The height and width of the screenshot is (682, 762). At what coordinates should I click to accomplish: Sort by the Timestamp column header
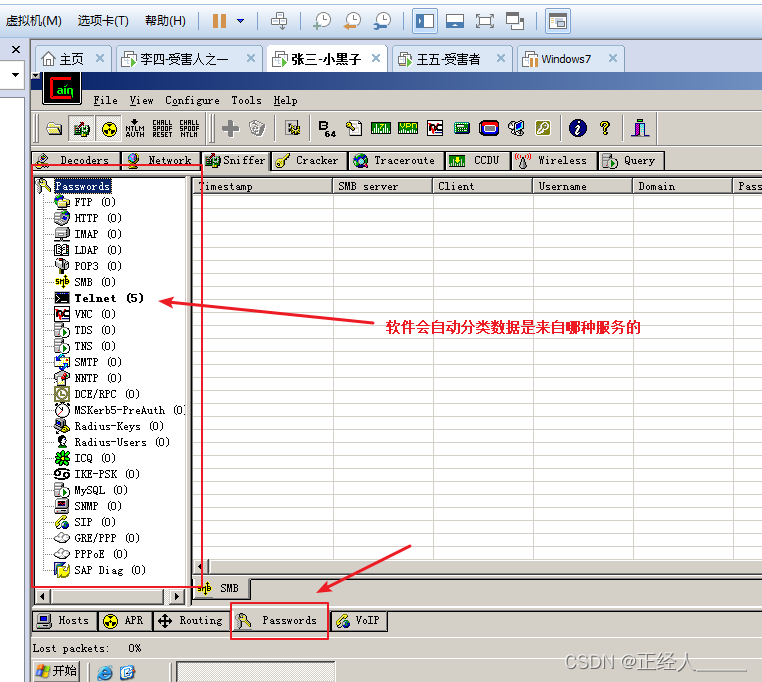262,186
